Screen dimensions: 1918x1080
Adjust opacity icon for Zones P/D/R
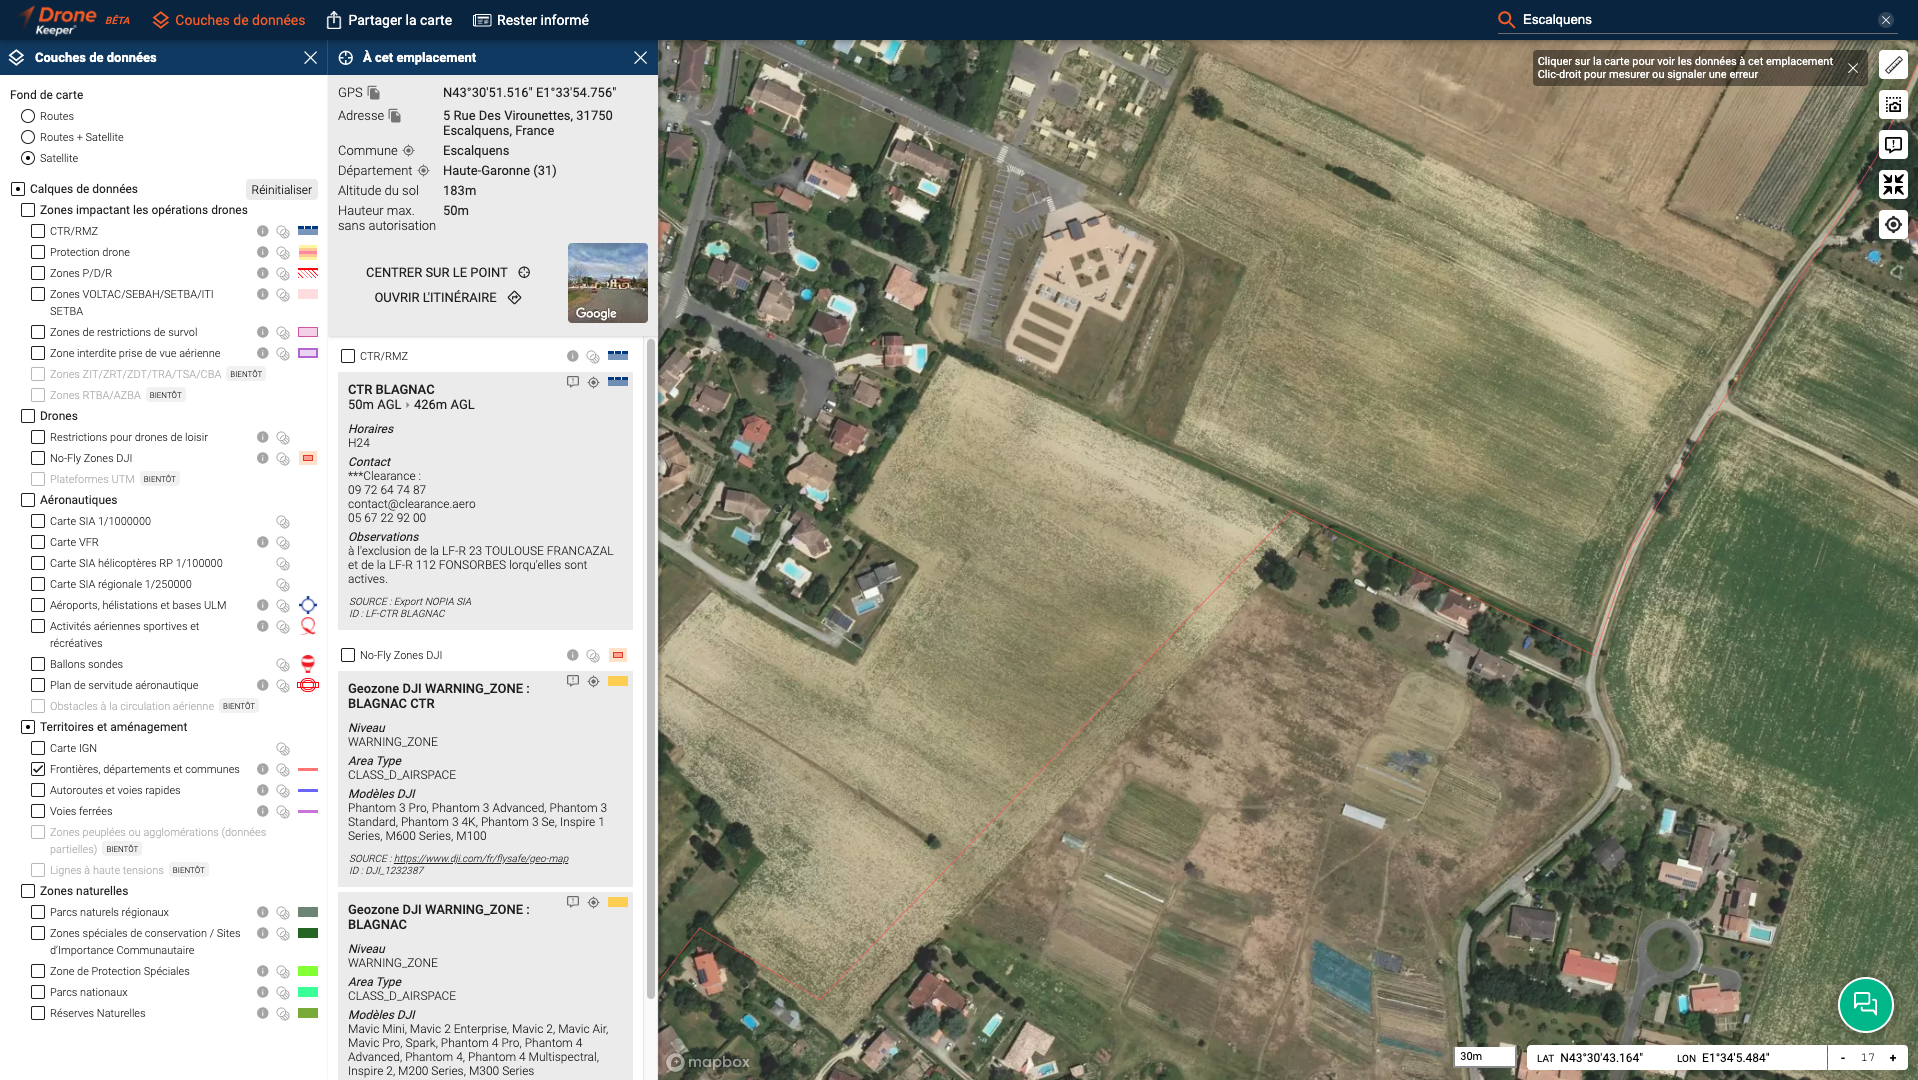click(x=283, y=274)
